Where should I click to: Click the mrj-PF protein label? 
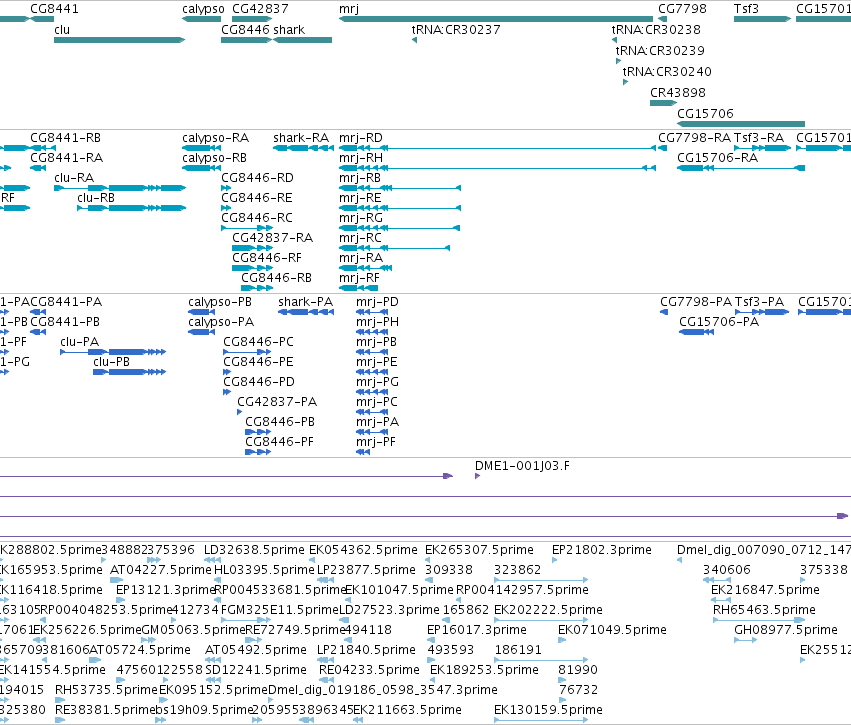point(376,442)
